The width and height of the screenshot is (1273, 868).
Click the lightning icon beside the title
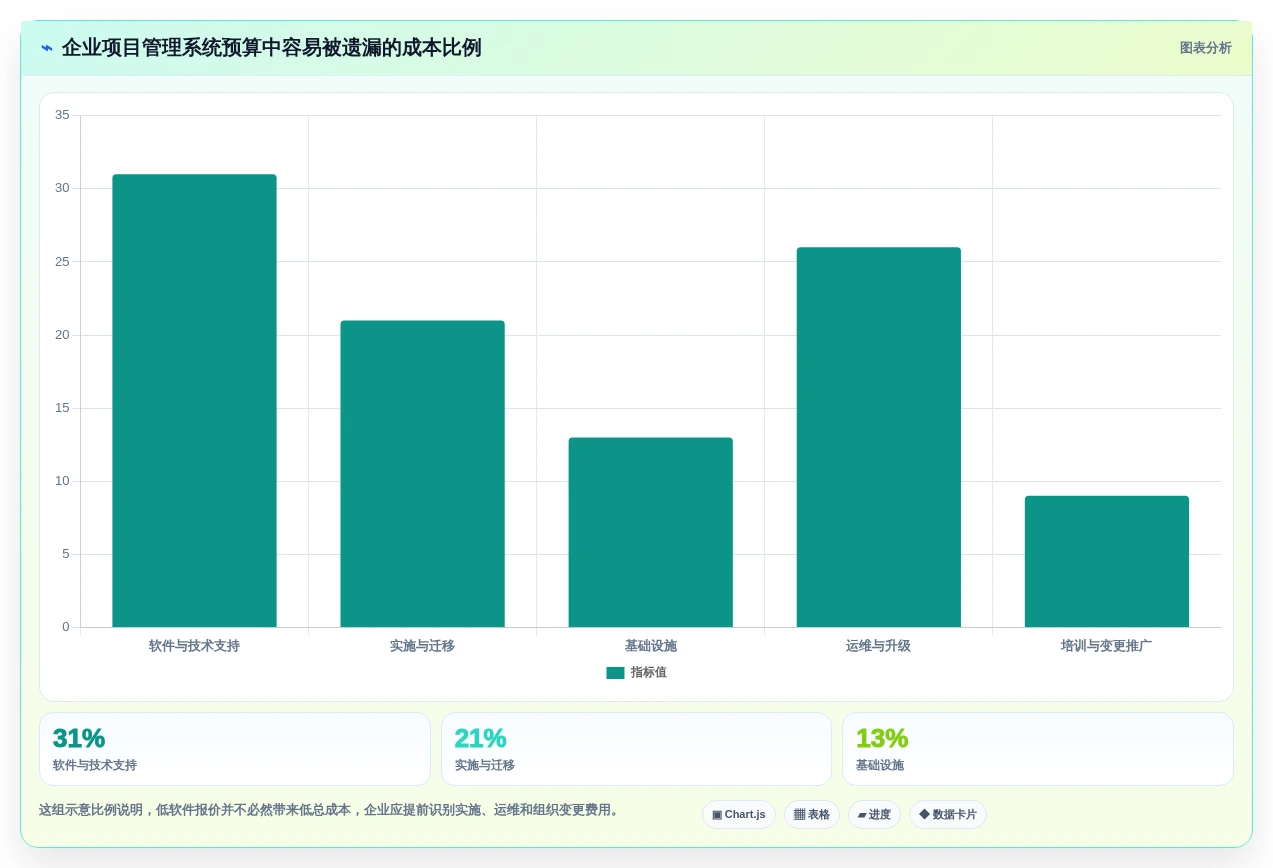tap(47, 48)
